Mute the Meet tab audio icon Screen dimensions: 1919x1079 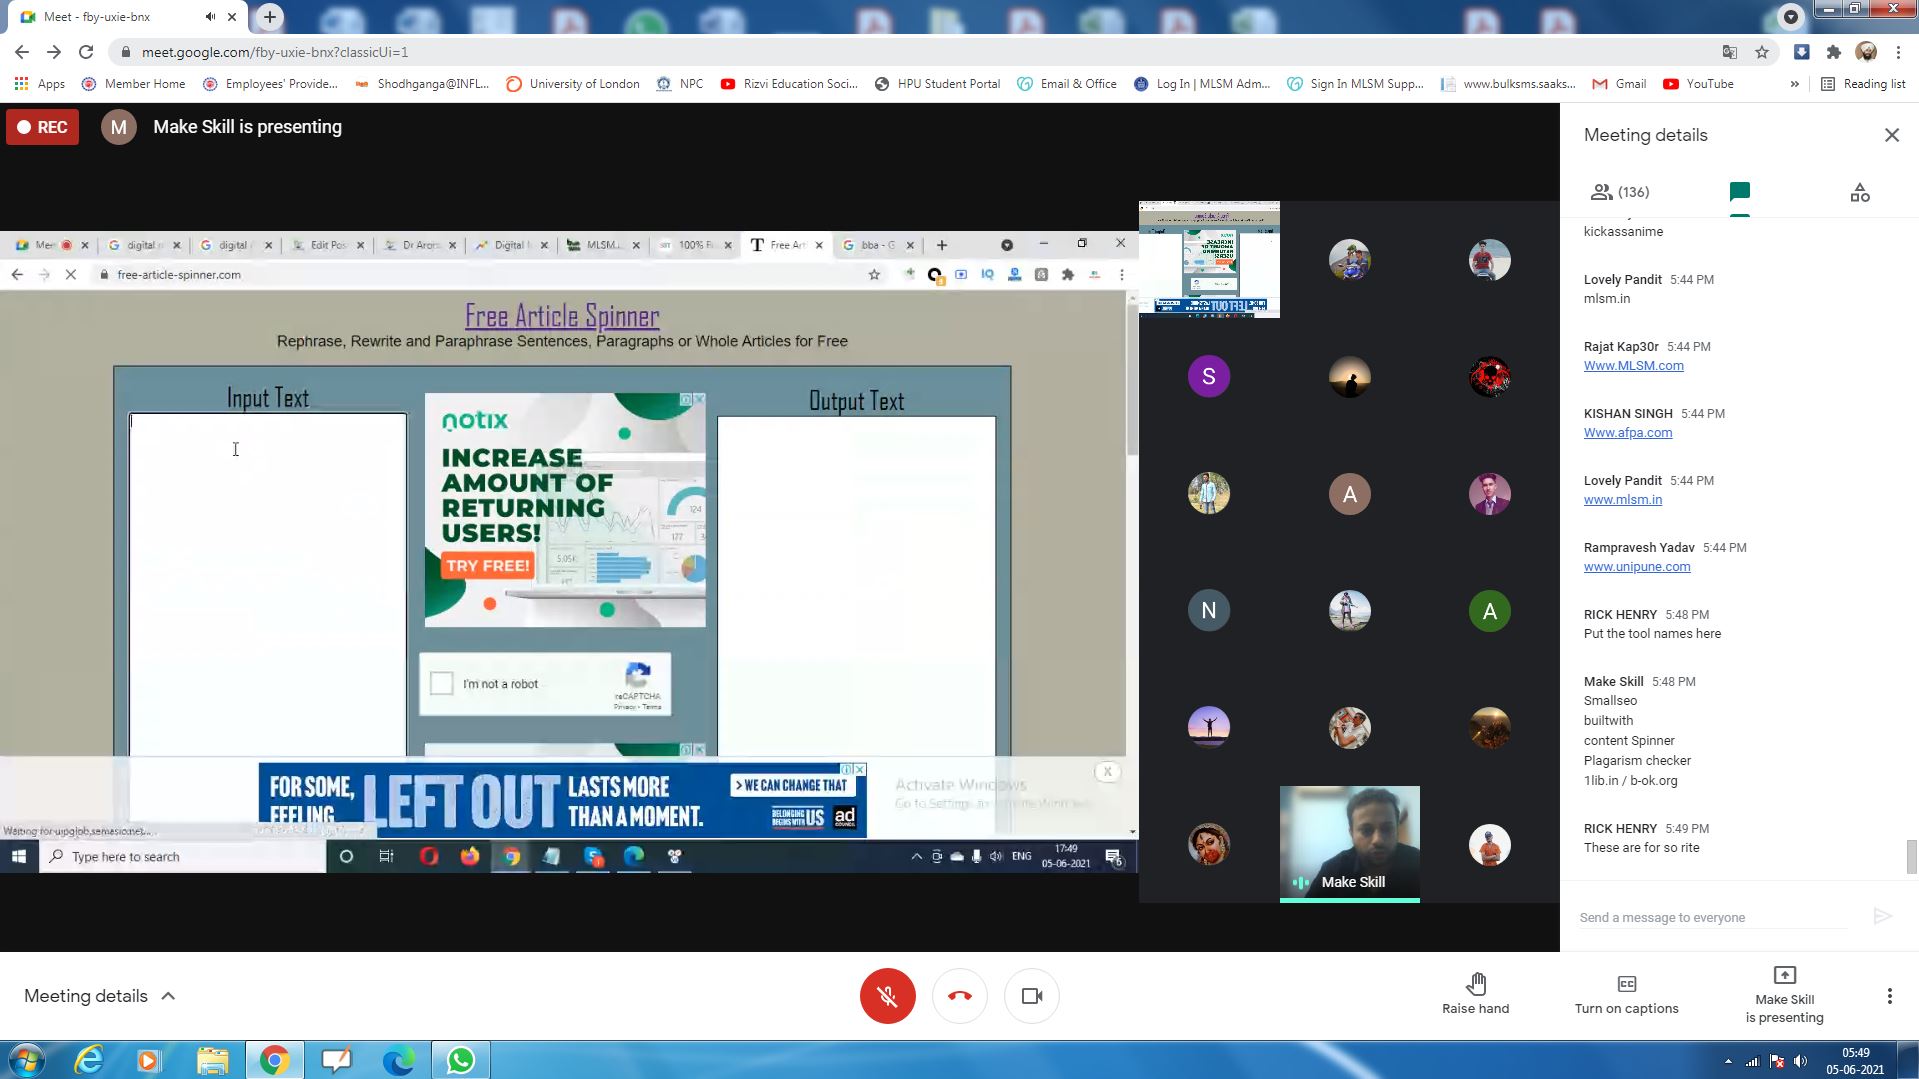click(210, 17)
